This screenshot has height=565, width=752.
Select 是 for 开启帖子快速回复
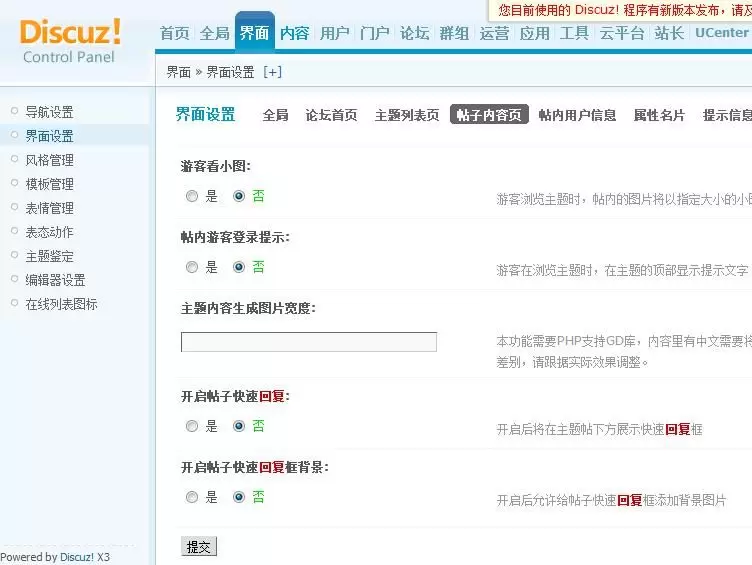[192, 426]
